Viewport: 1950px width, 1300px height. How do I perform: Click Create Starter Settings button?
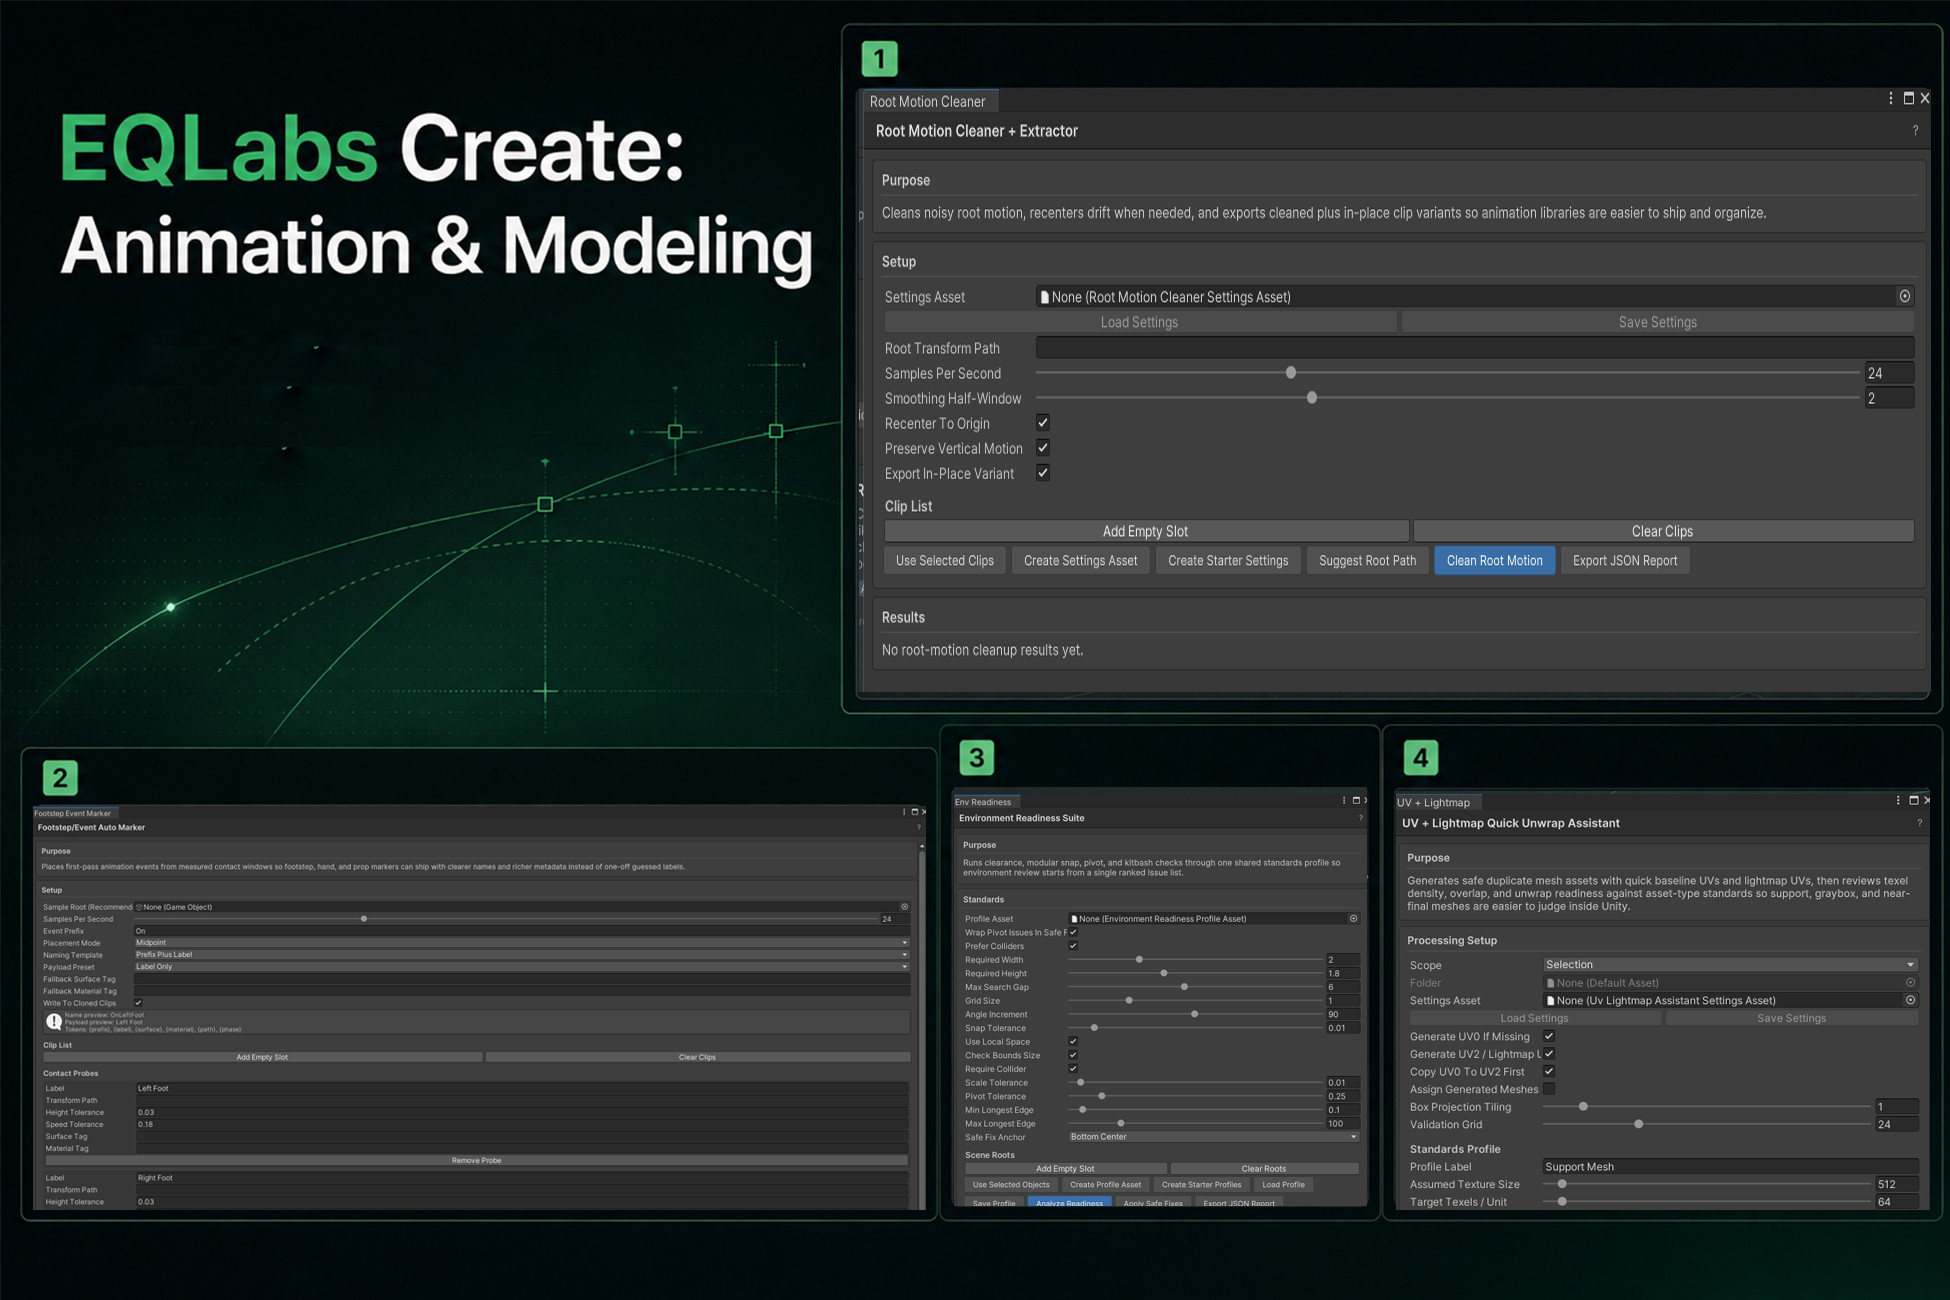(x=1227, y=560)
